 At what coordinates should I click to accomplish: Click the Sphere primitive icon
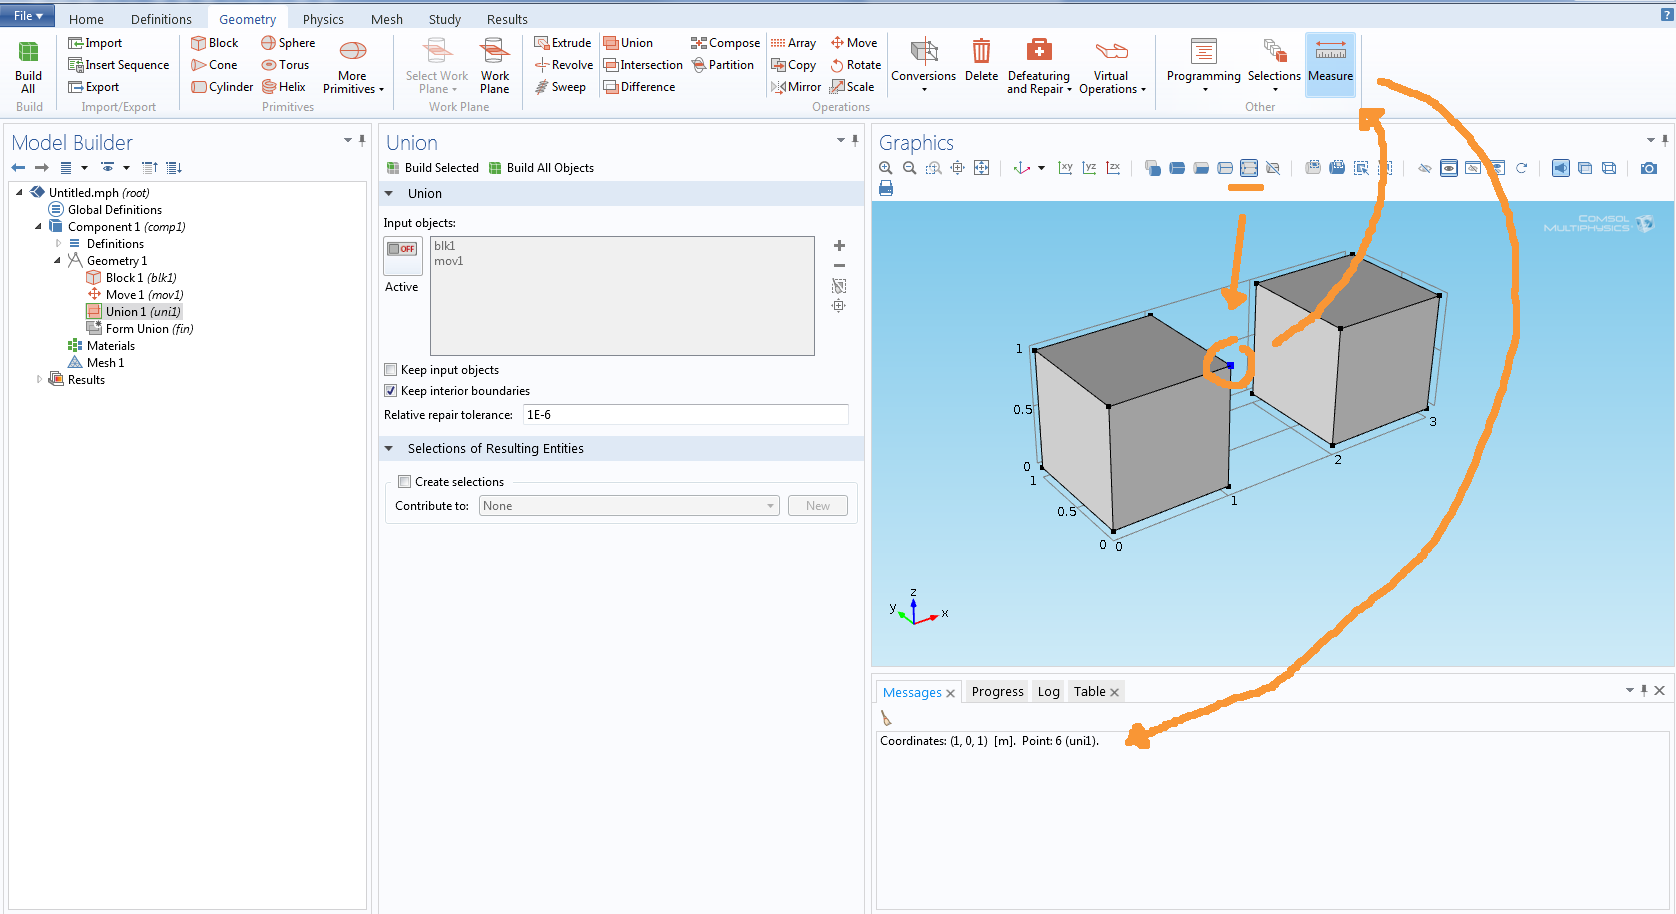click(x=268, y=43)
